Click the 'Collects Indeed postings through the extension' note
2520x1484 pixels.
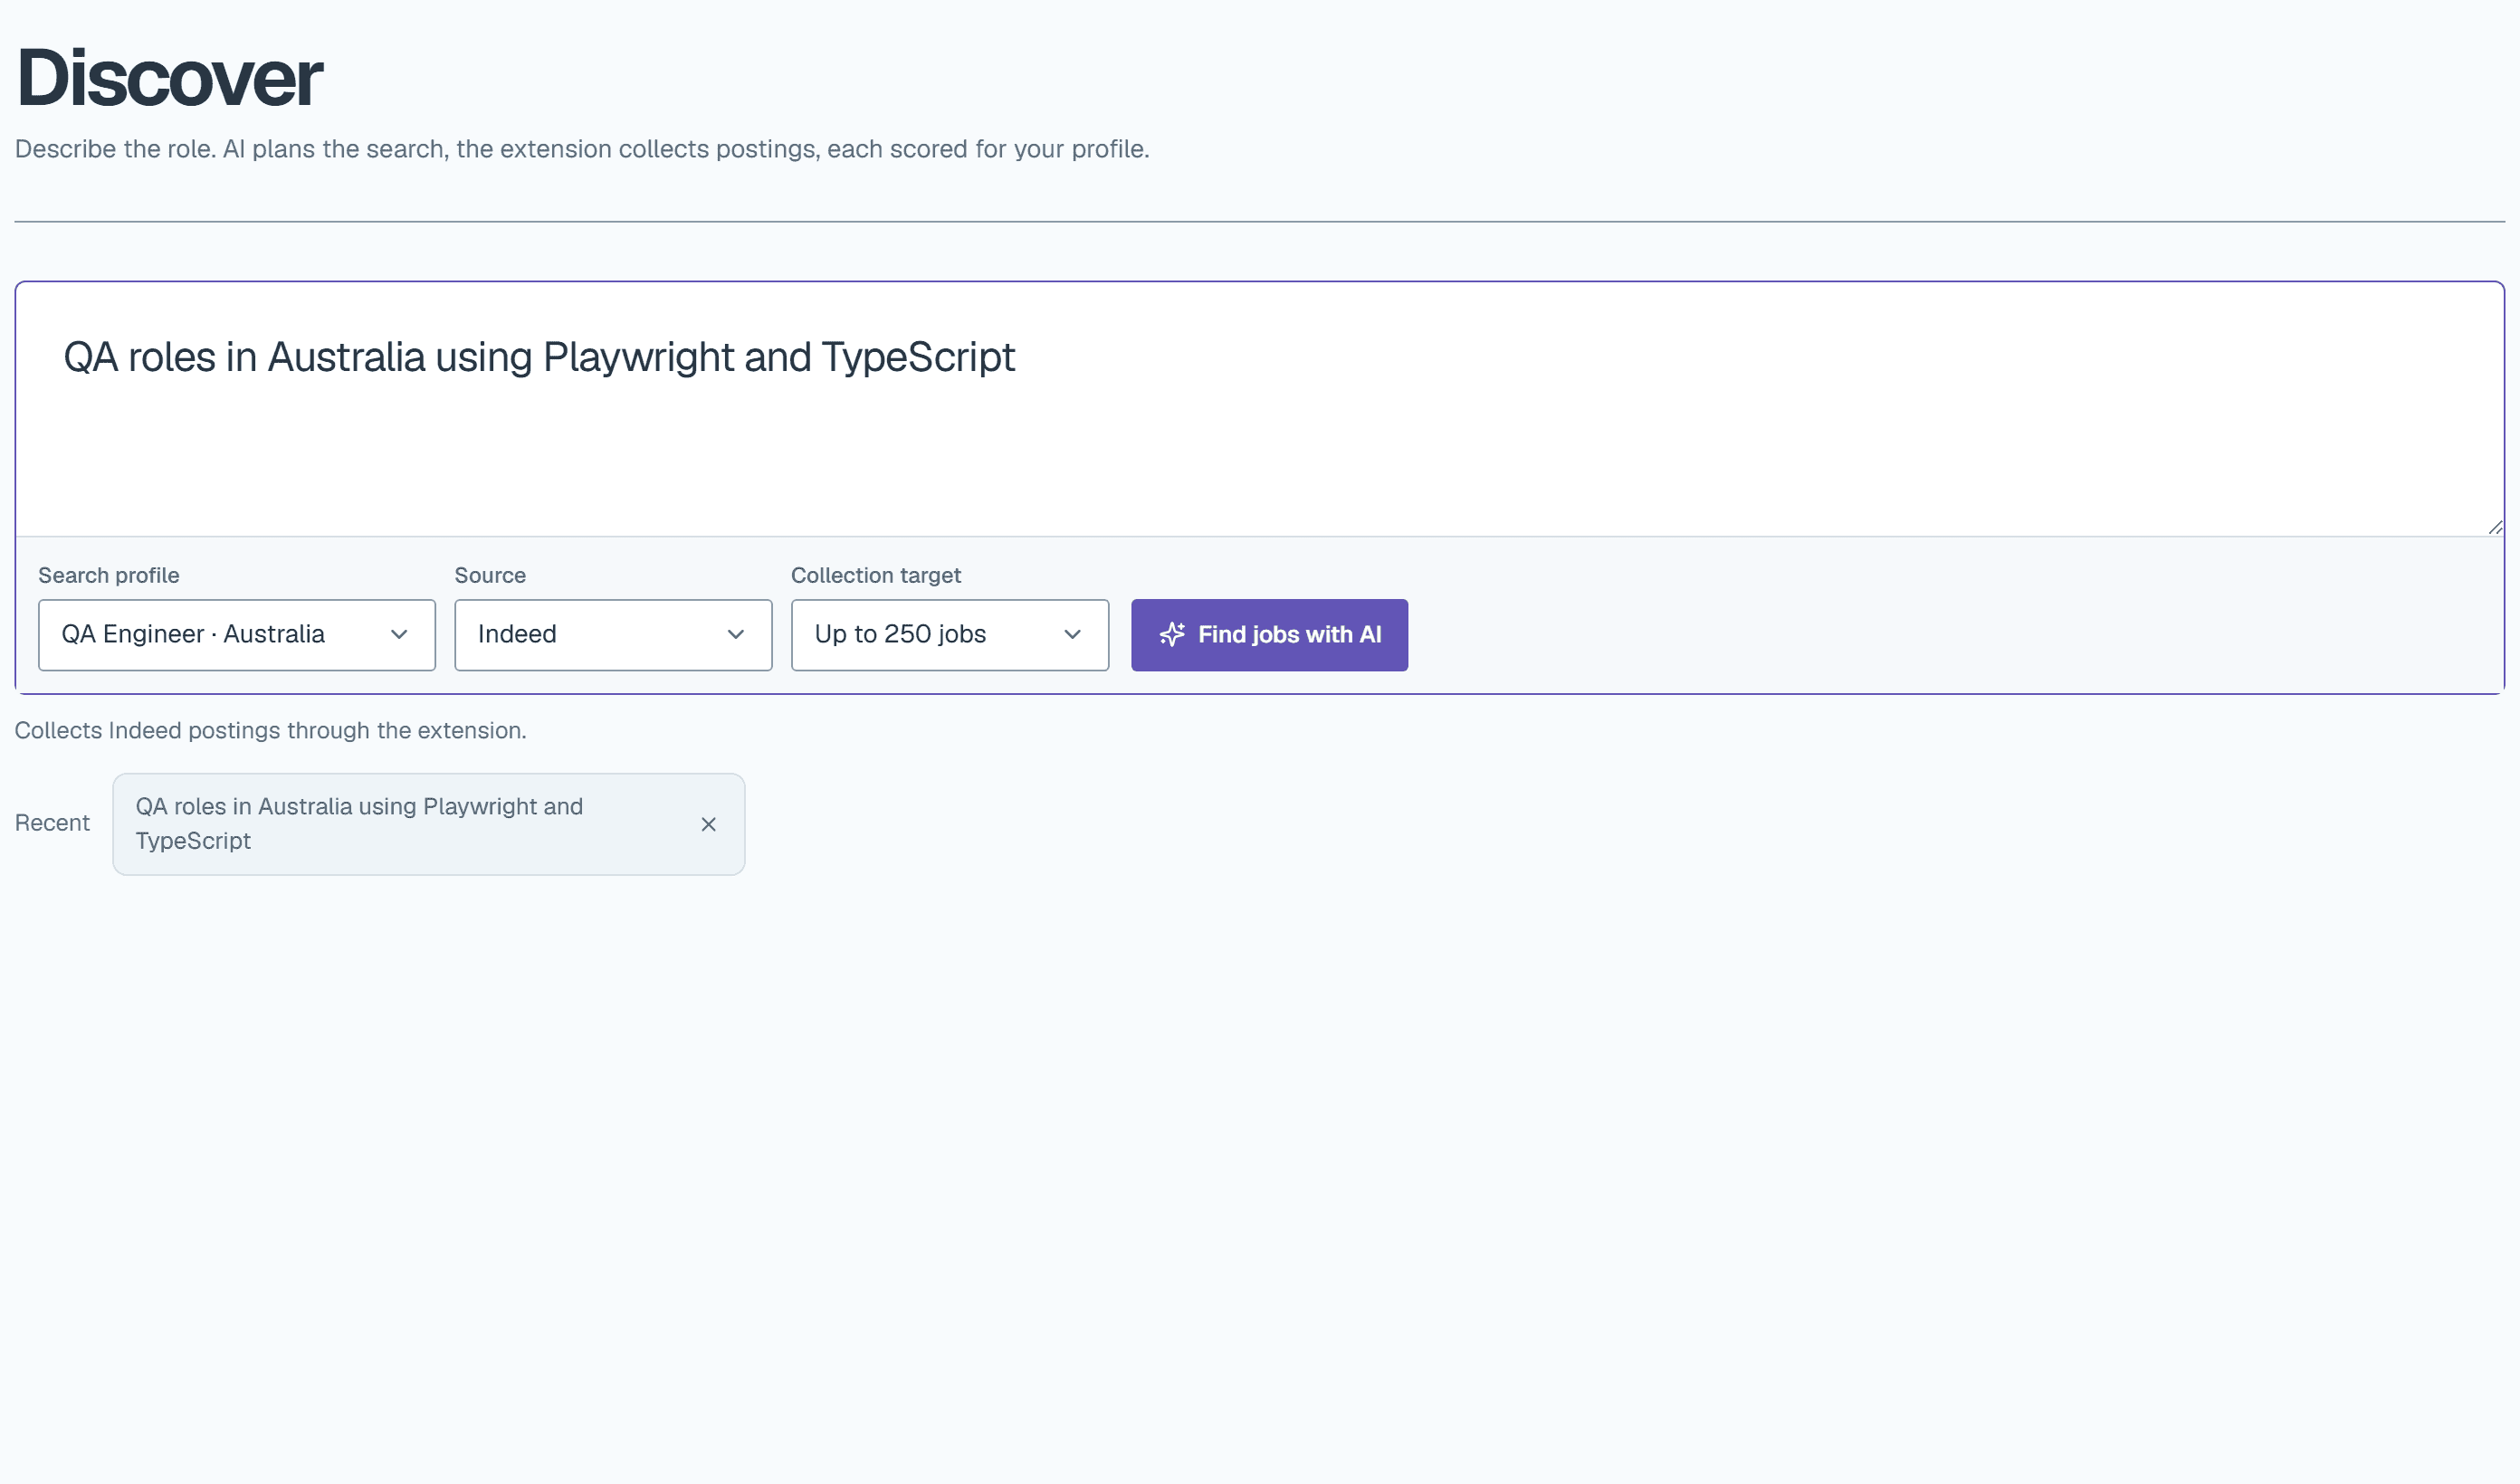pos(270,731)
